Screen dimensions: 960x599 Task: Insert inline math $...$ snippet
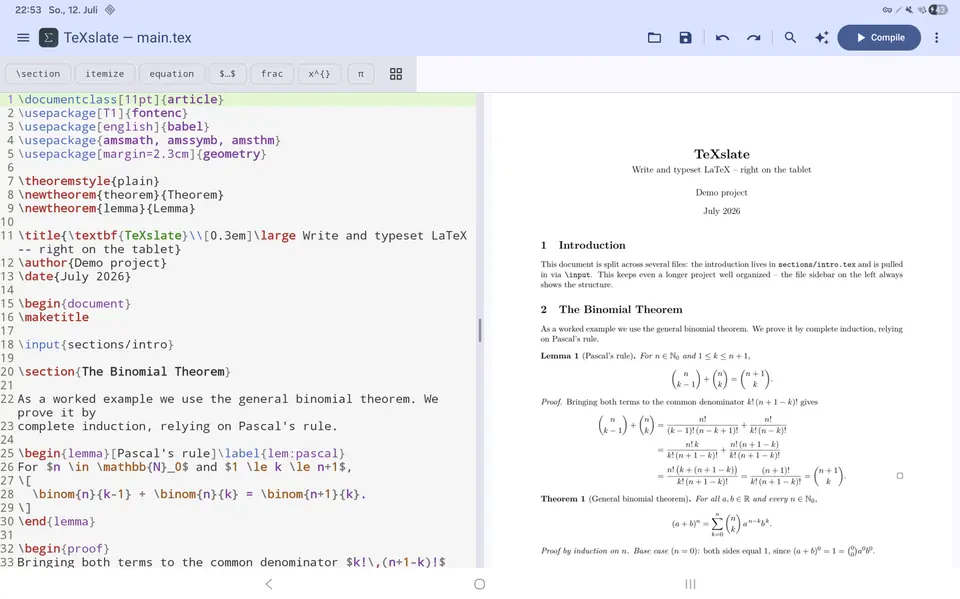click(227, 73)
